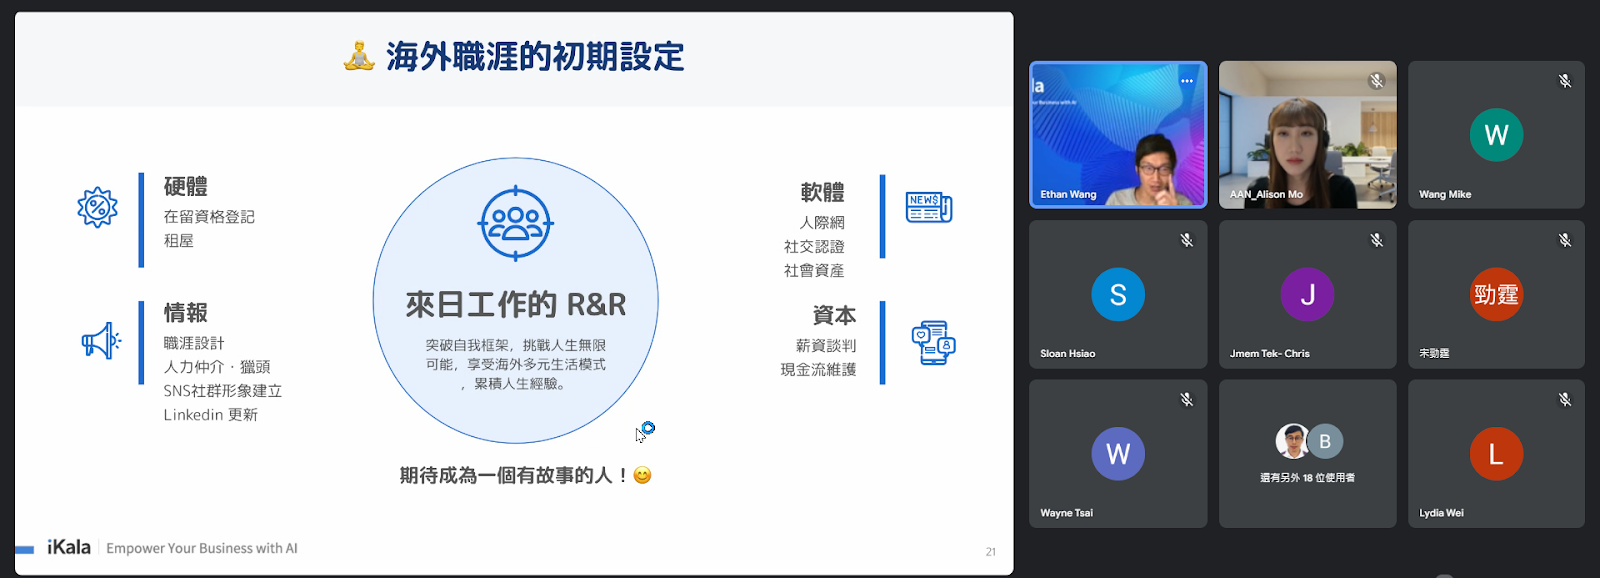This screenshot has height=578, width=1600.
Task: Click the iKala logo on the slide footer
Action: (x=68, y=547)
